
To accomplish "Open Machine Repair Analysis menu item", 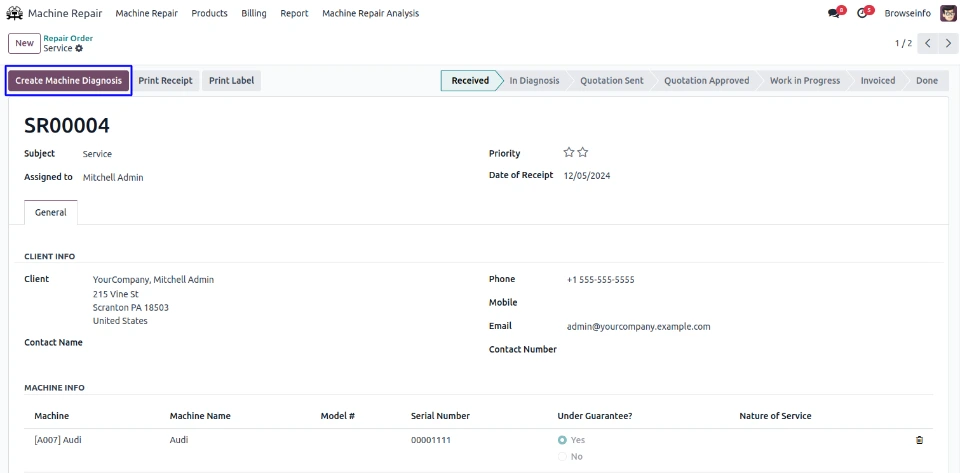I will coord(370,13).
